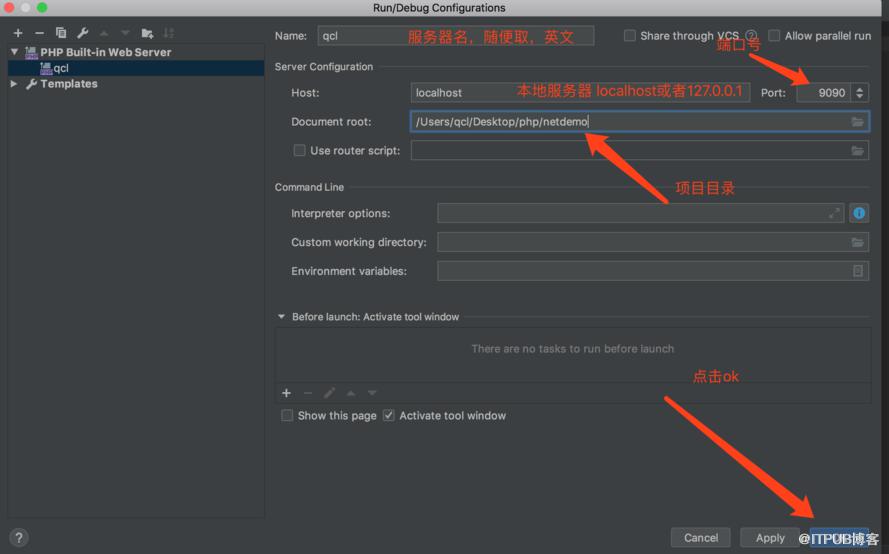
Task: Add a before launch task plus
Action: pos(286,393)
